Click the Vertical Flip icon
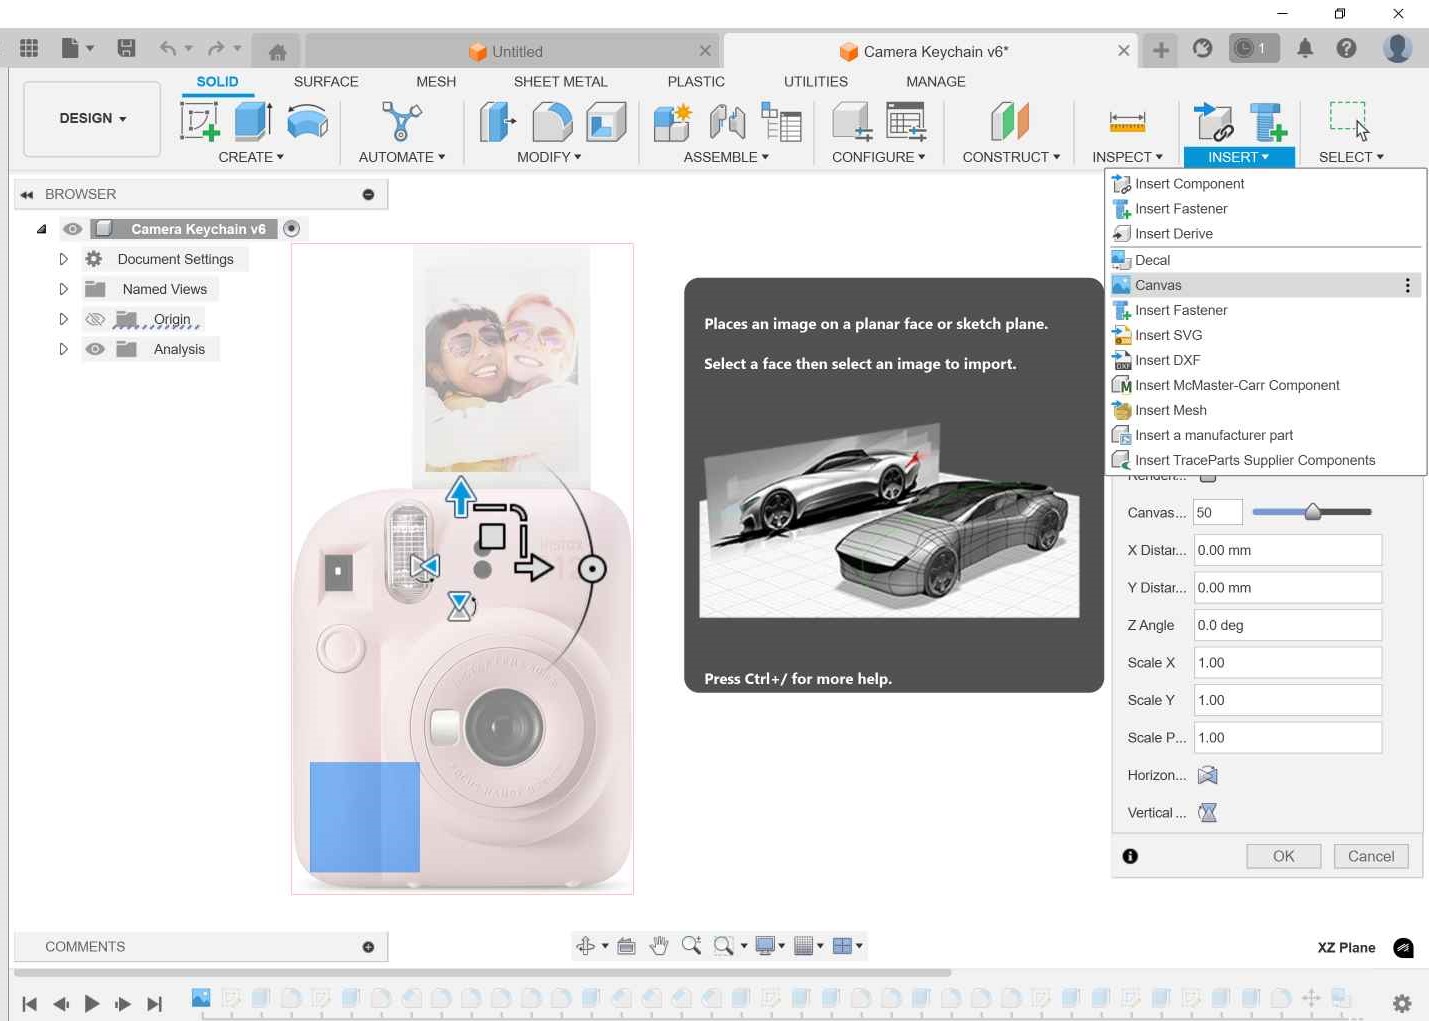 [x=1208, y=812]
